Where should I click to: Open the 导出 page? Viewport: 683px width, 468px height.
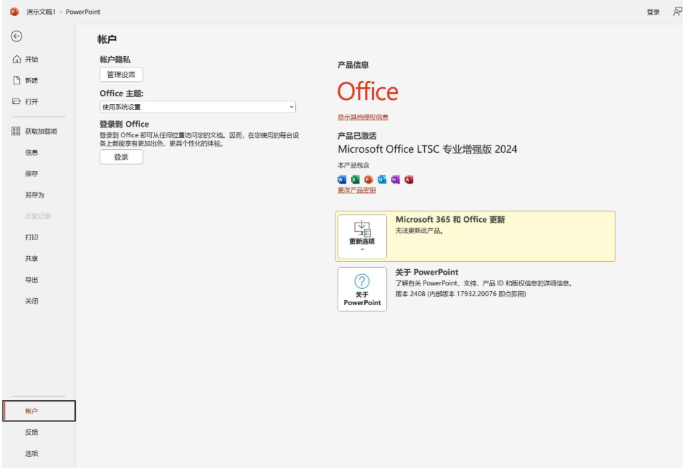(31, 280)
